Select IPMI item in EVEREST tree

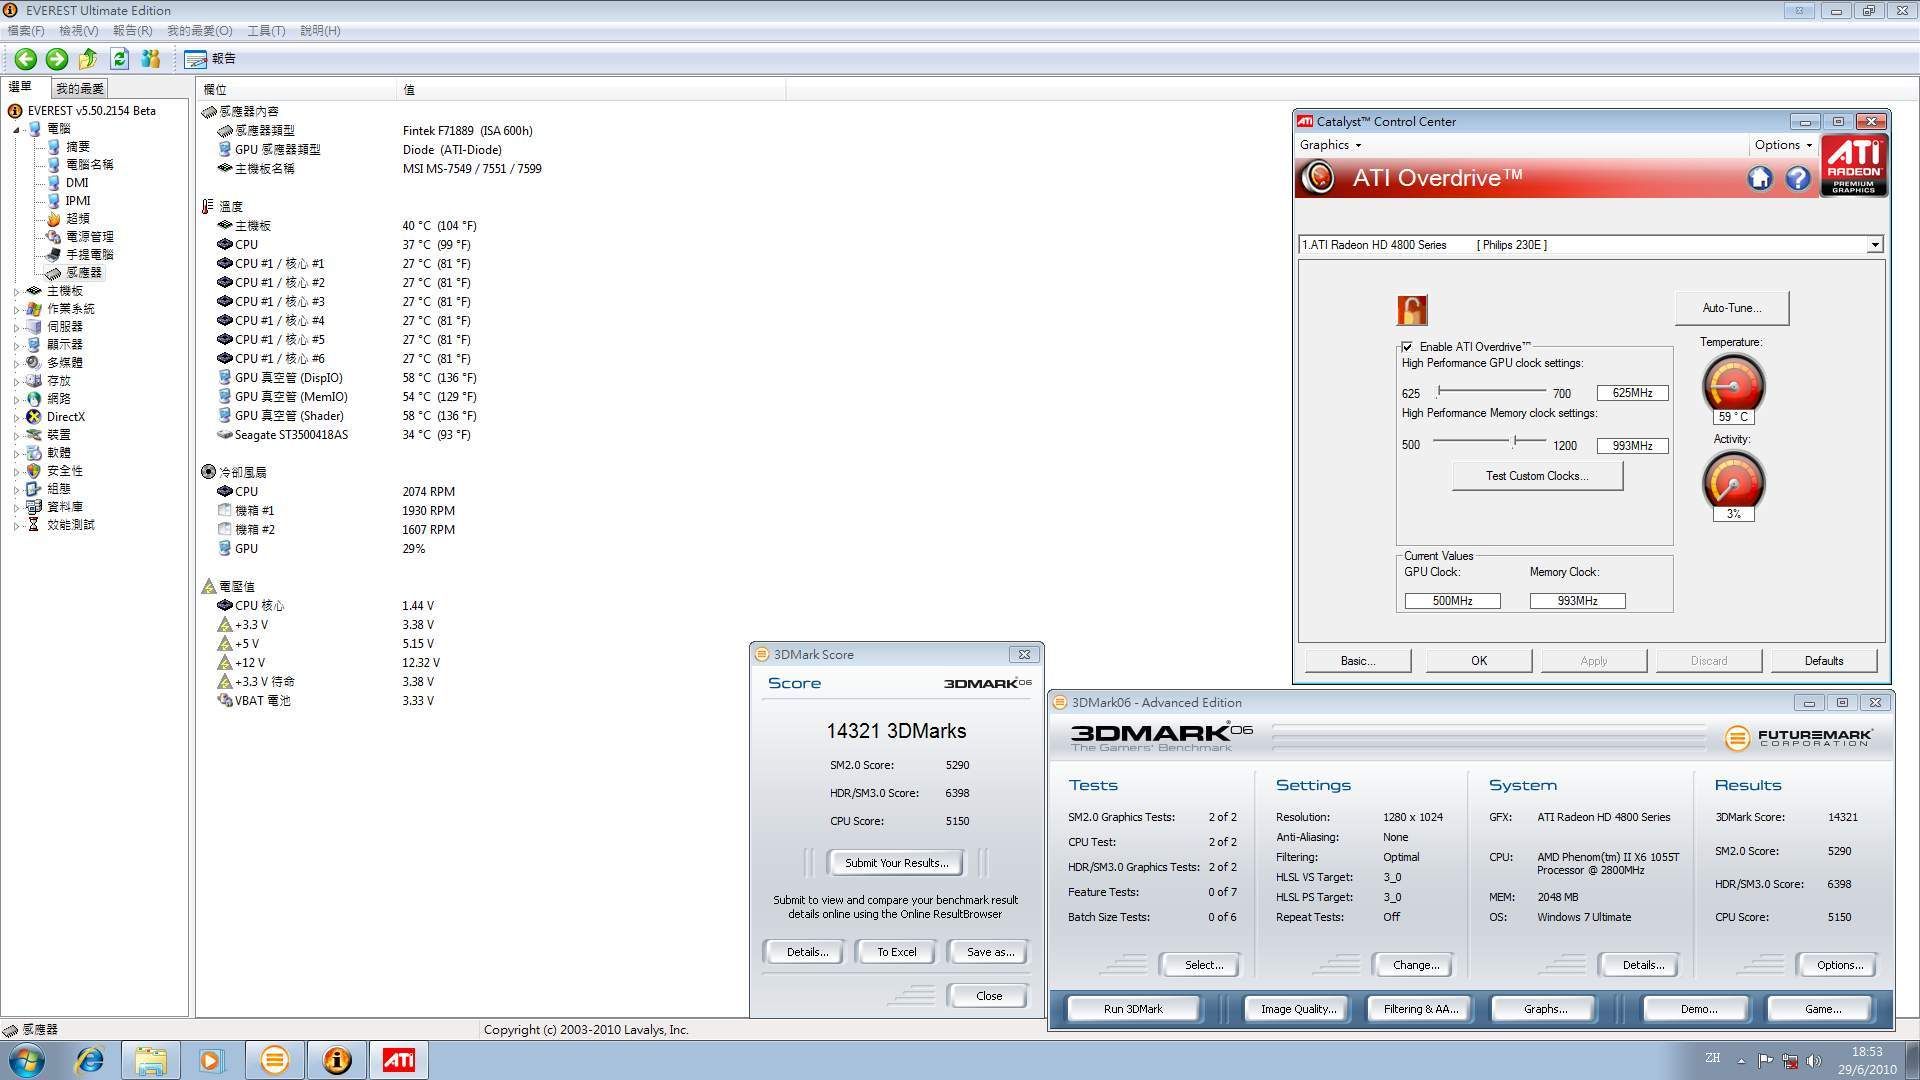(78, 200)
